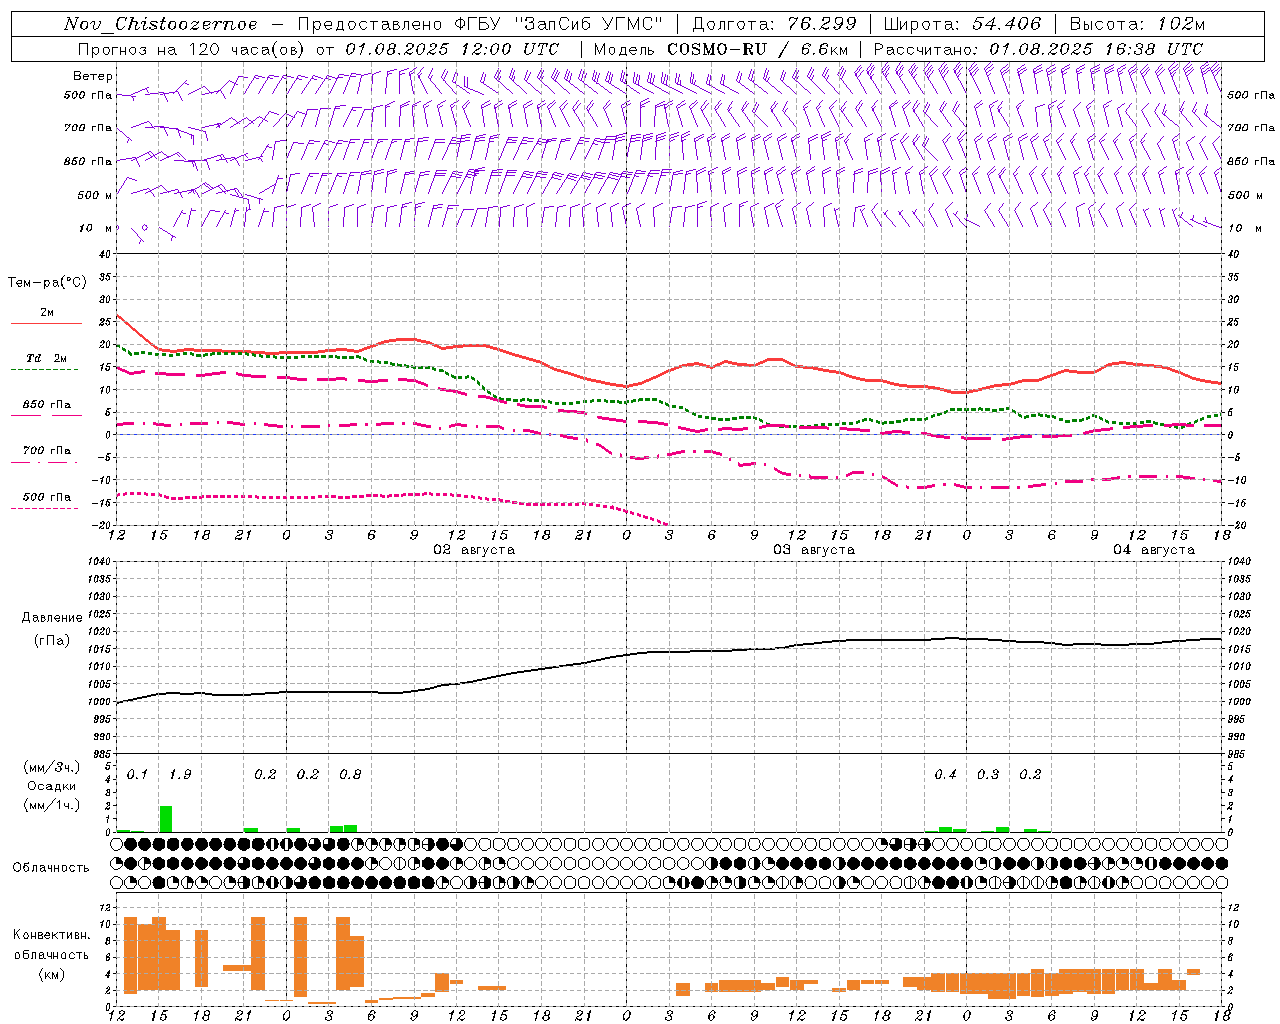Select the red 2м temperature legend line

[x=46, y=322]
